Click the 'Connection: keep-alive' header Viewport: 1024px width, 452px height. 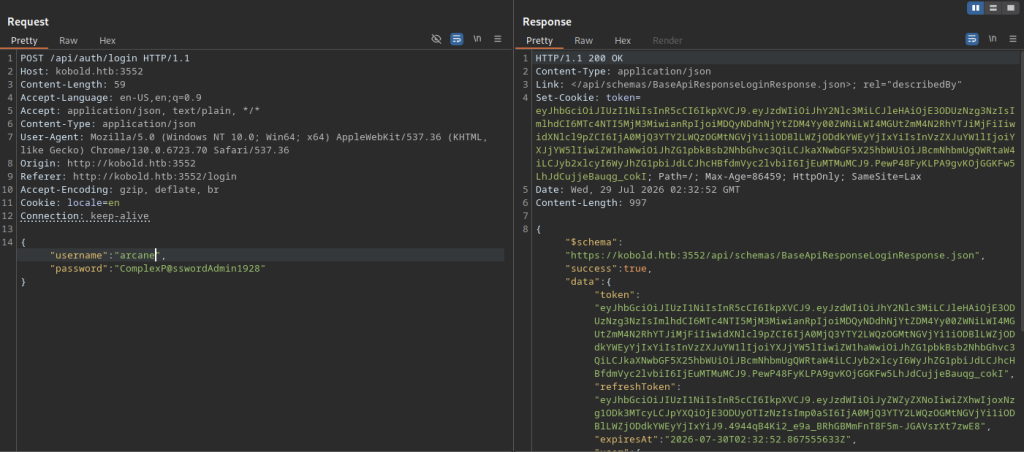click(84, 216)
